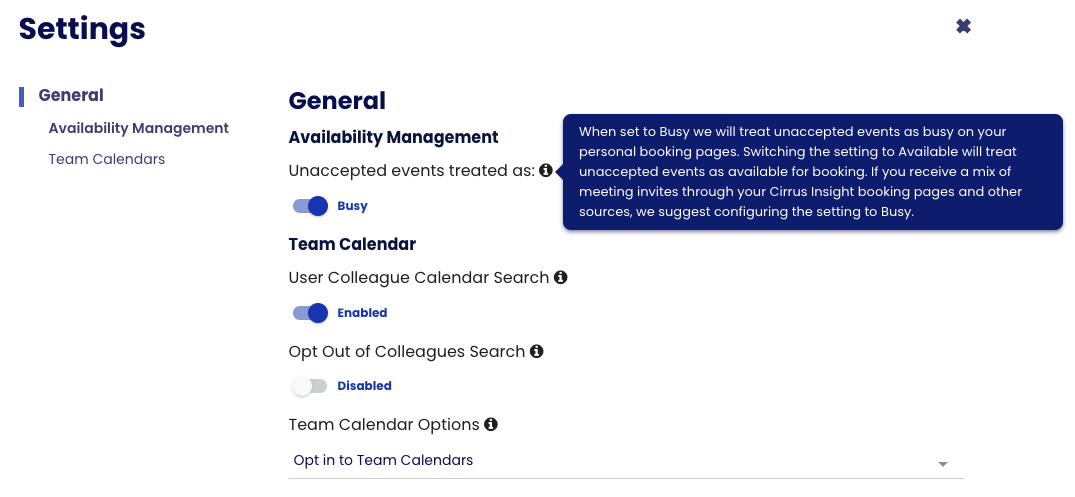Open the Team Calendar Options dropdown arrow
1075x497 pixels.
coord(943,464)
